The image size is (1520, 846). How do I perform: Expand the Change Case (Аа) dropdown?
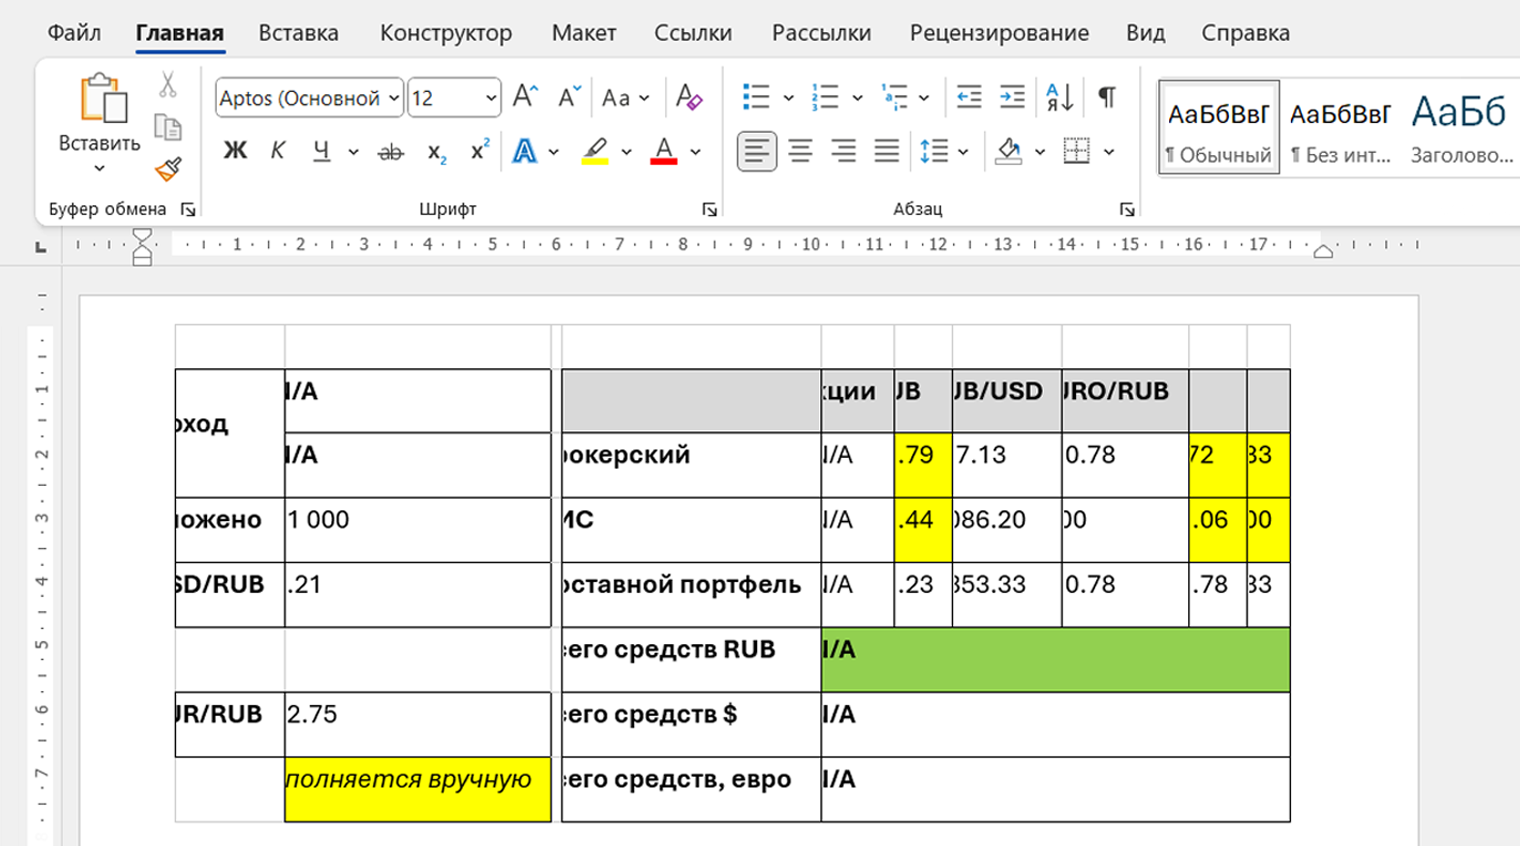point(644,98)
